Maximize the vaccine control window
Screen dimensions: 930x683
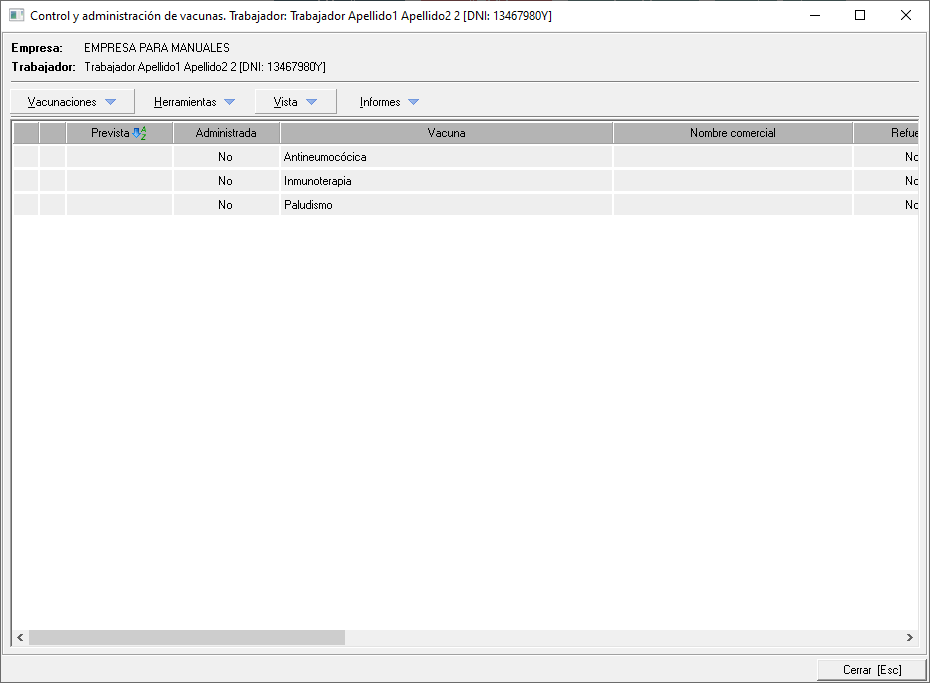(859, 15)
